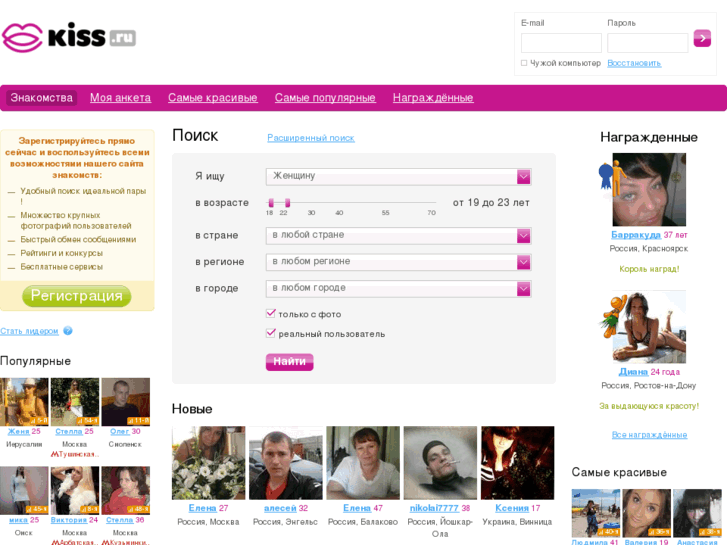Viewport: 727px width, 545px height.
Task: Open the Я ищу gender dropdown
Action: click(x=398, y=176)
